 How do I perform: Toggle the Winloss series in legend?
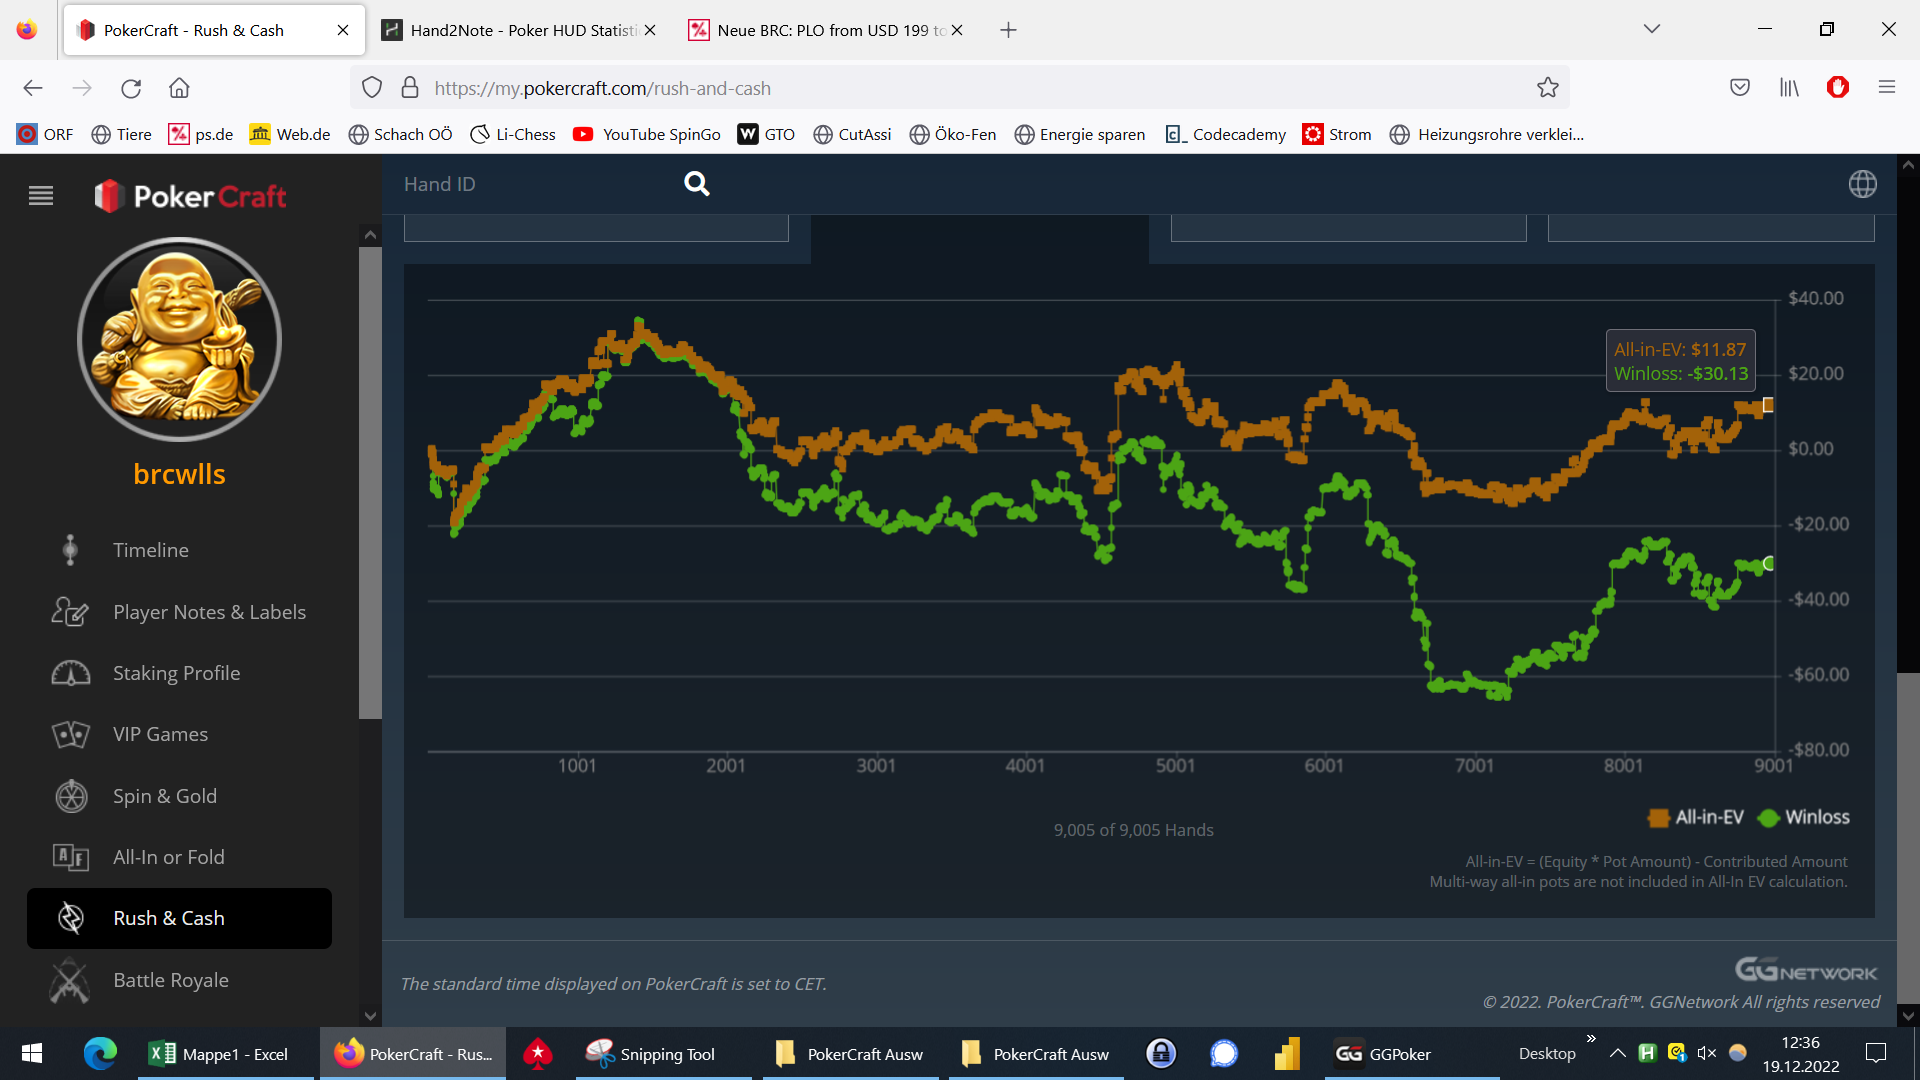pos(1805,818)
